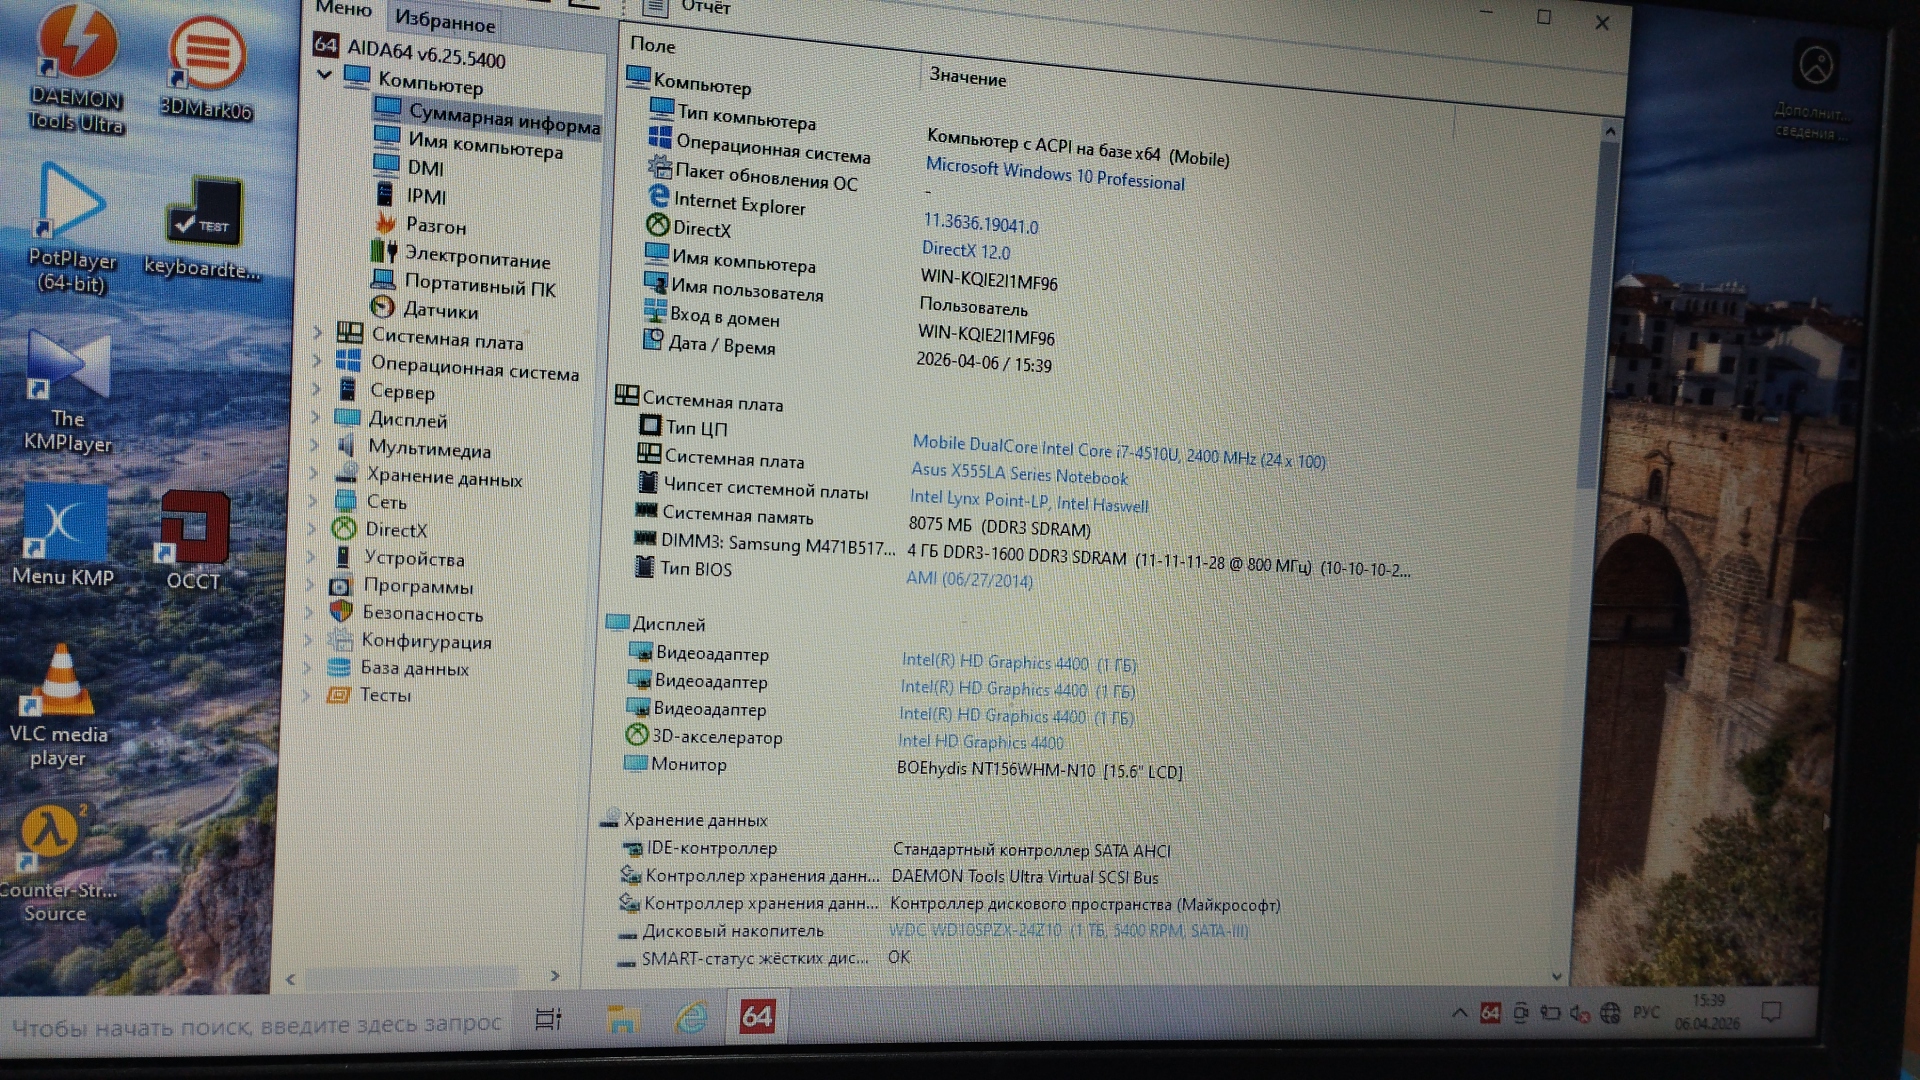The width and height of the screenshot is (1920, 1080).
Task: Switch to the Избранное tab
Action: pos(445,20)
